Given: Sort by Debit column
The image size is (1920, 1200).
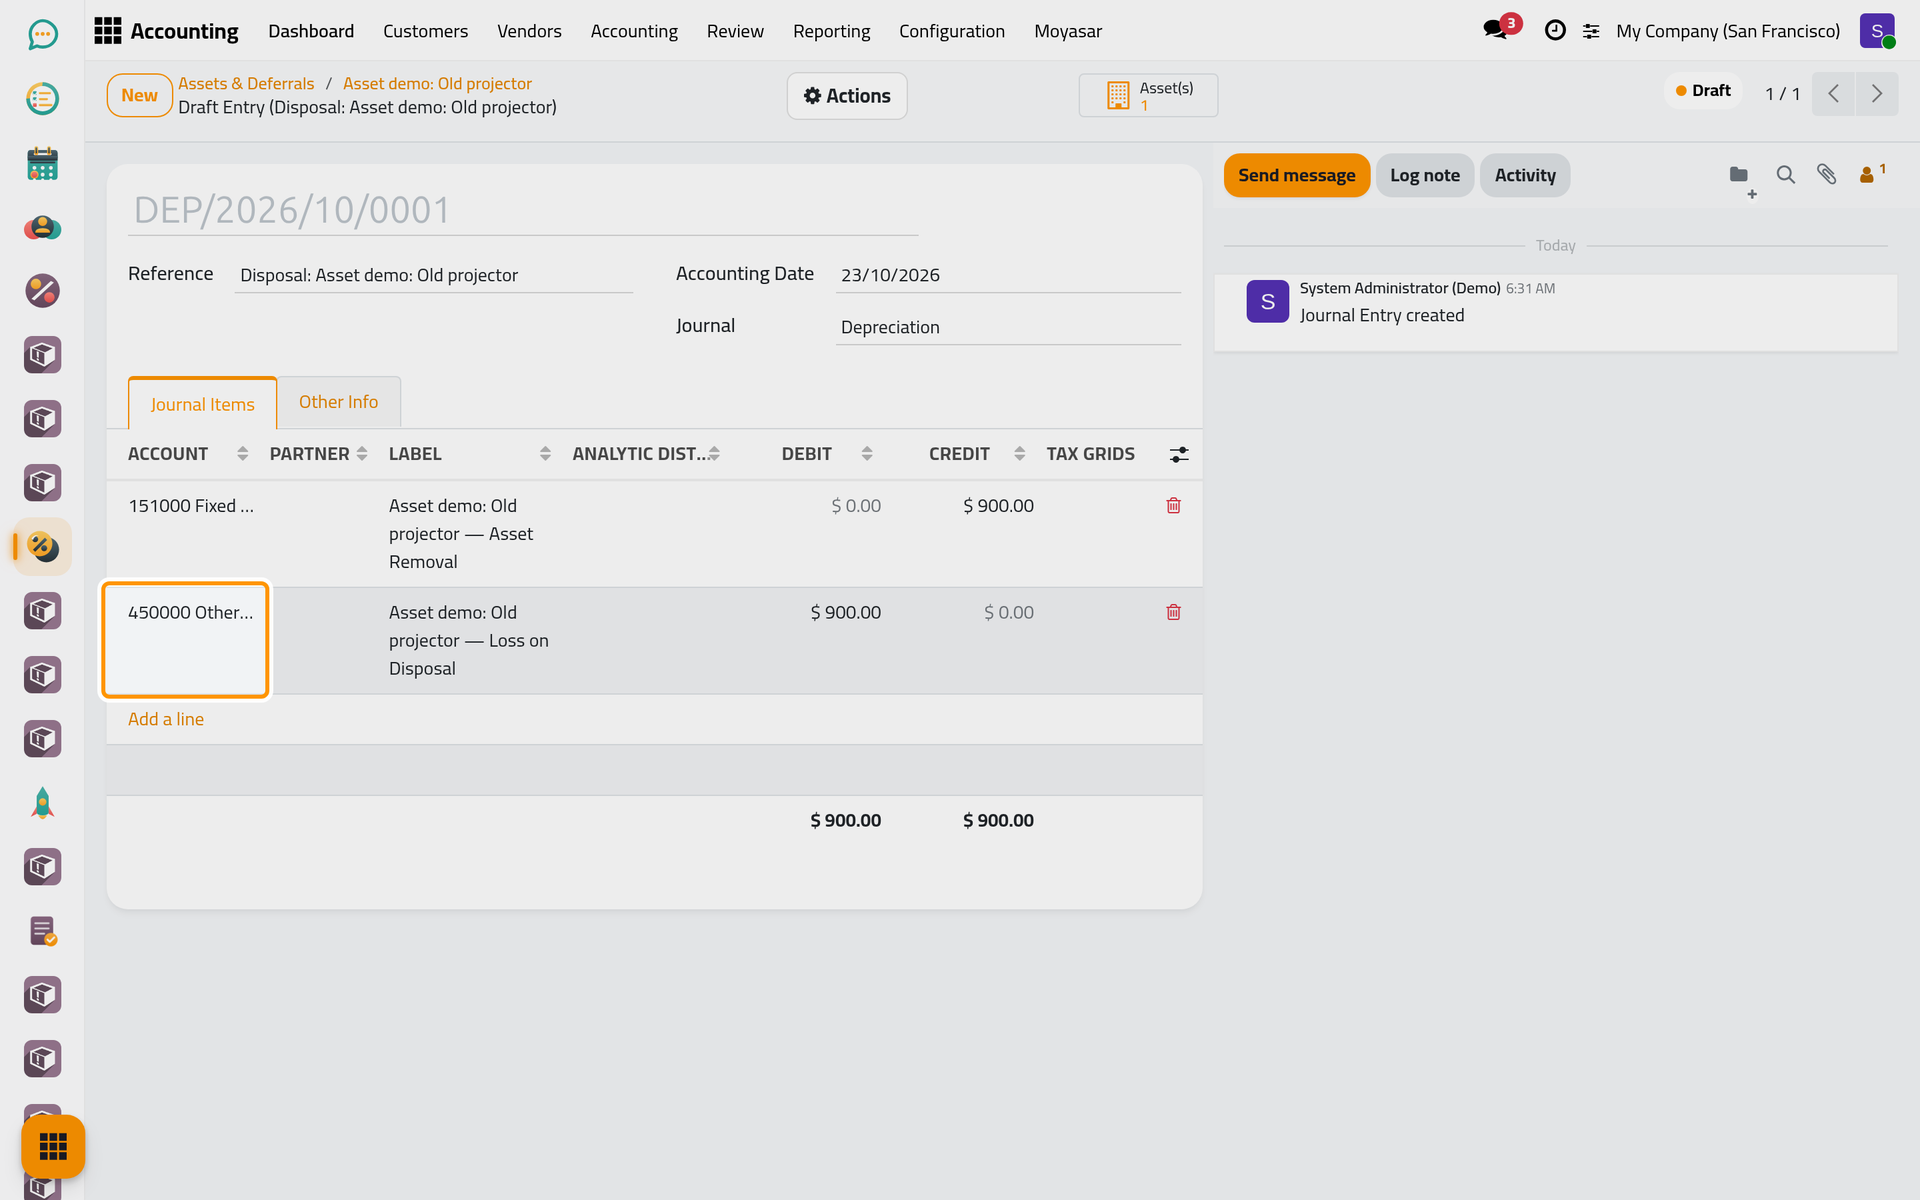Looking at the screenshot, I should [827, 454].
